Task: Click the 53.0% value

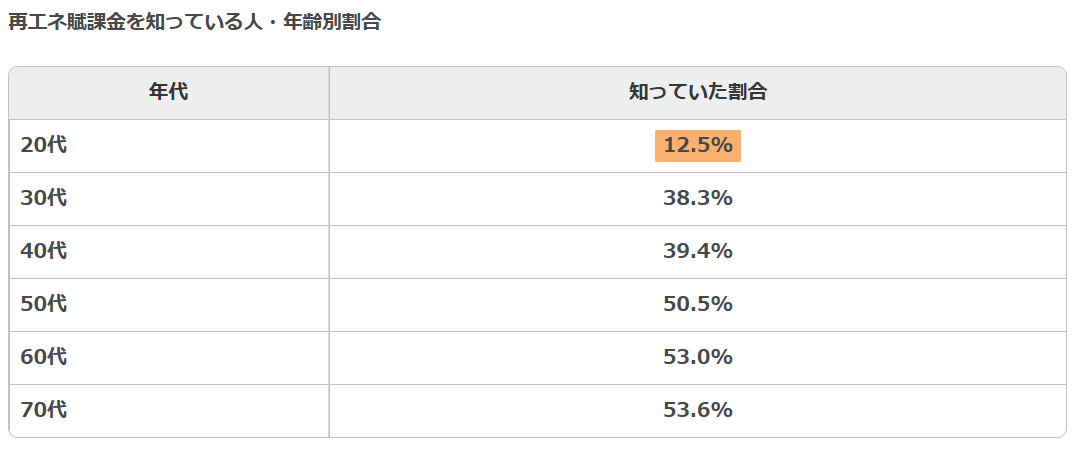Action: coord(698,357)
